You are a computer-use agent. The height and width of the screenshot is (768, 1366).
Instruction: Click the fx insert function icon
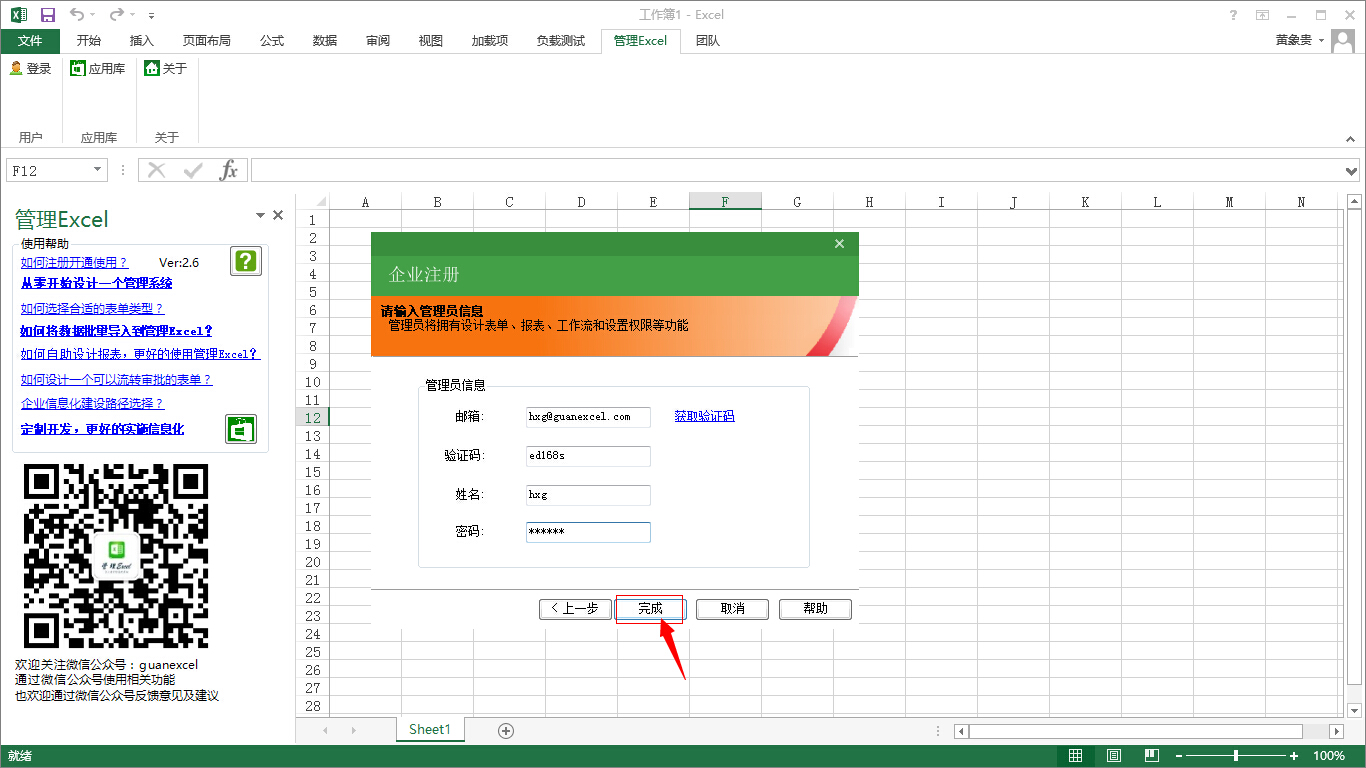tap(229, 170)
